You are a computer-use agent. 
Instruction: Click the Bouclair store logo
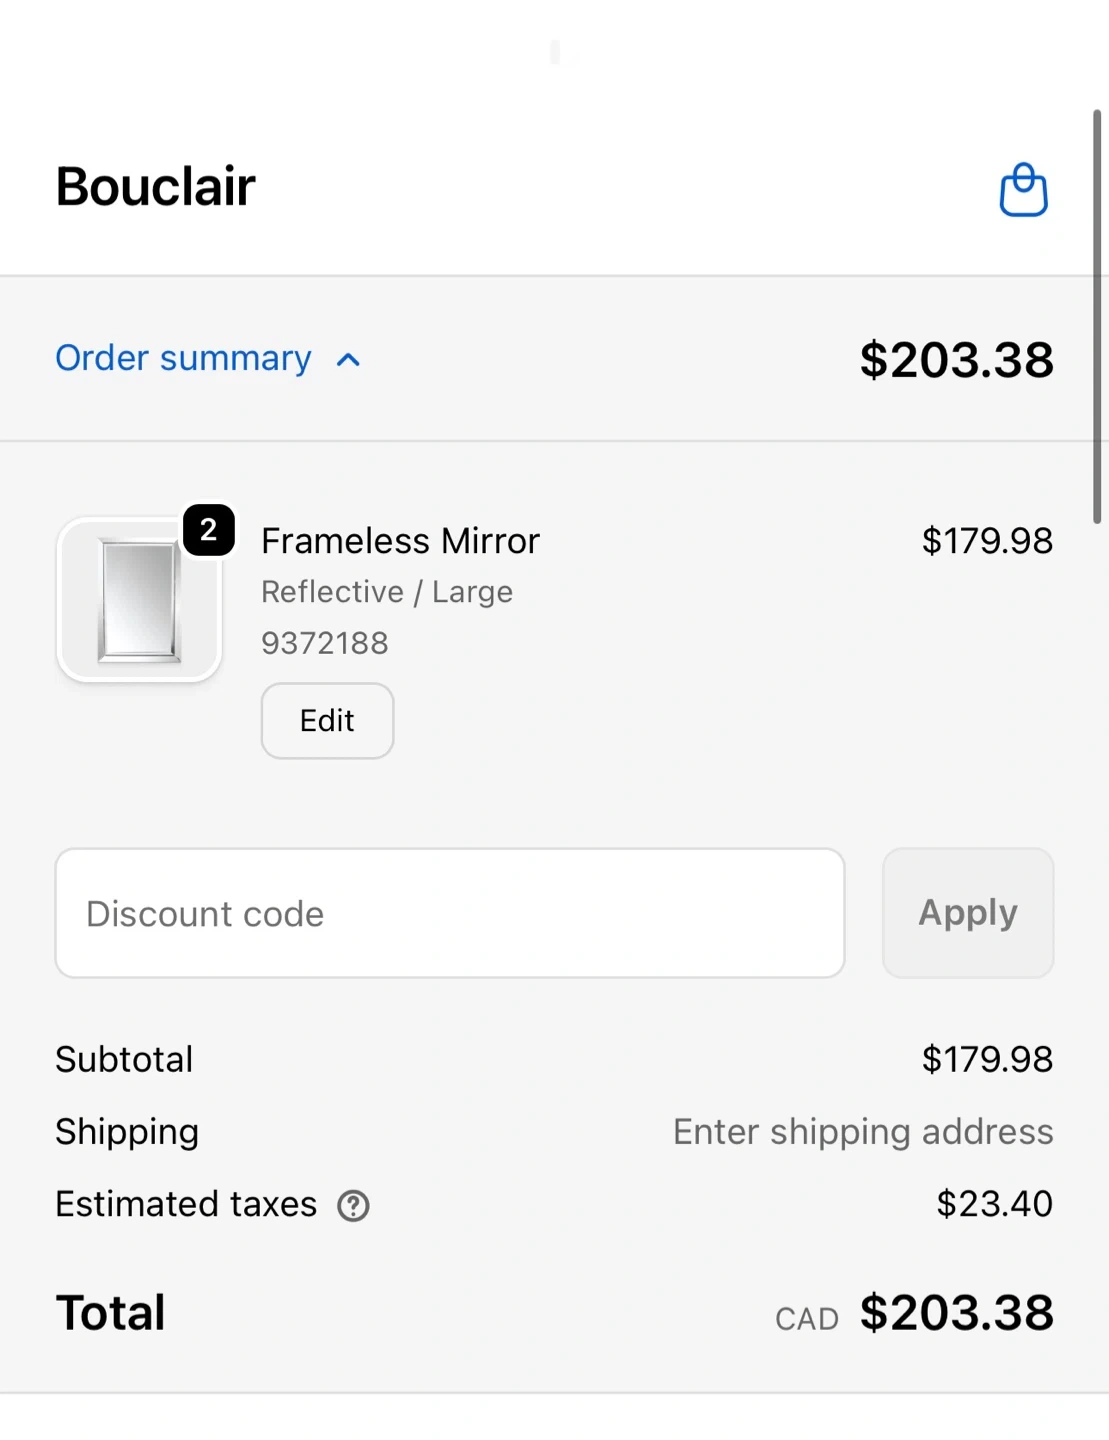(156, 187)
